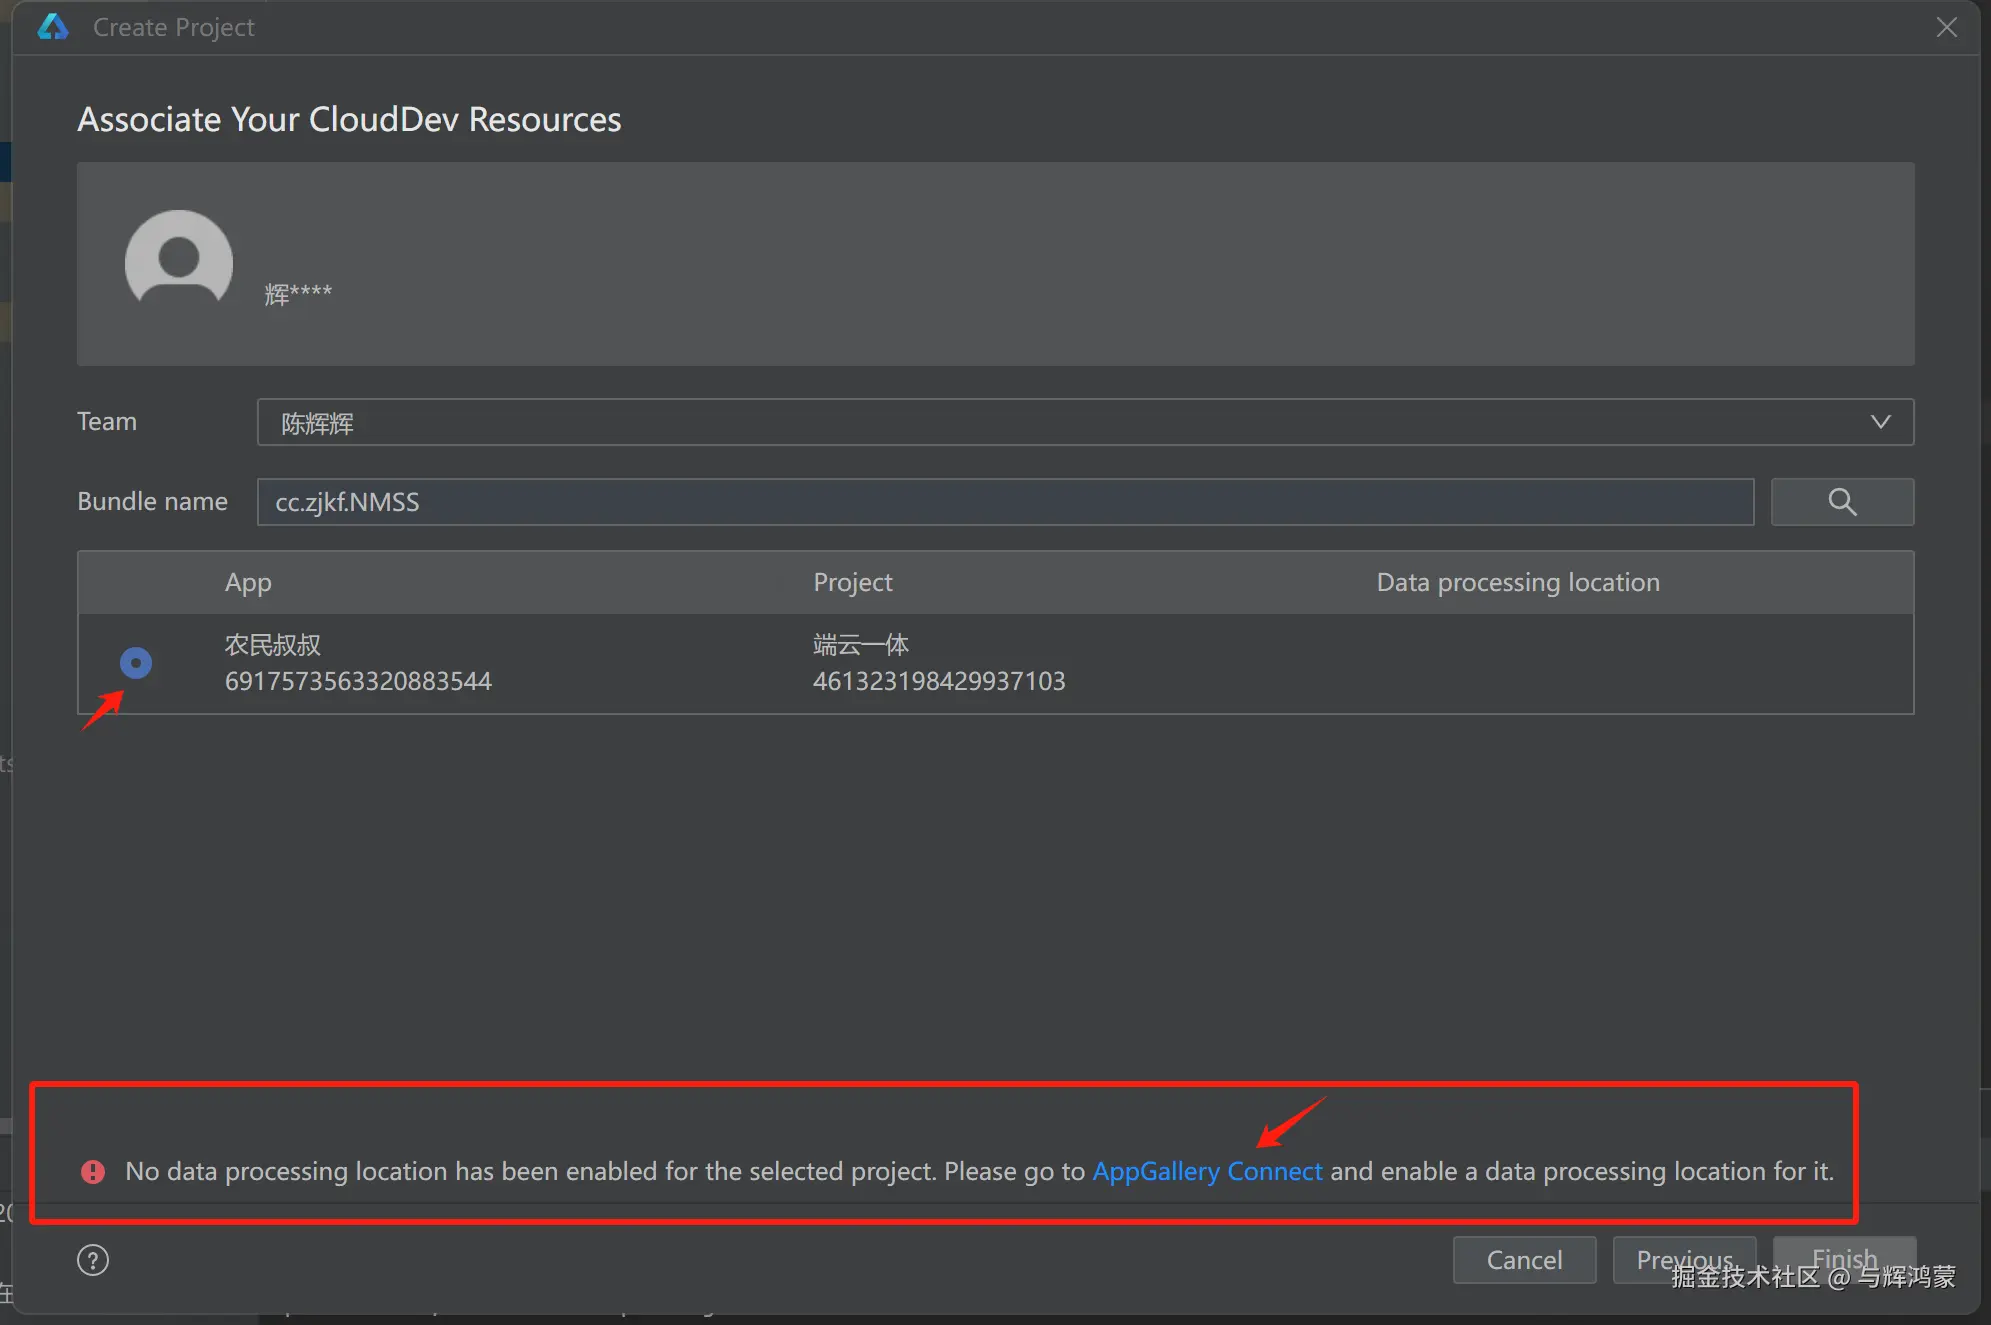This screenshot has width=1991, height=1325.
Task: Click the App column header
Action: (x=248, y=582)
